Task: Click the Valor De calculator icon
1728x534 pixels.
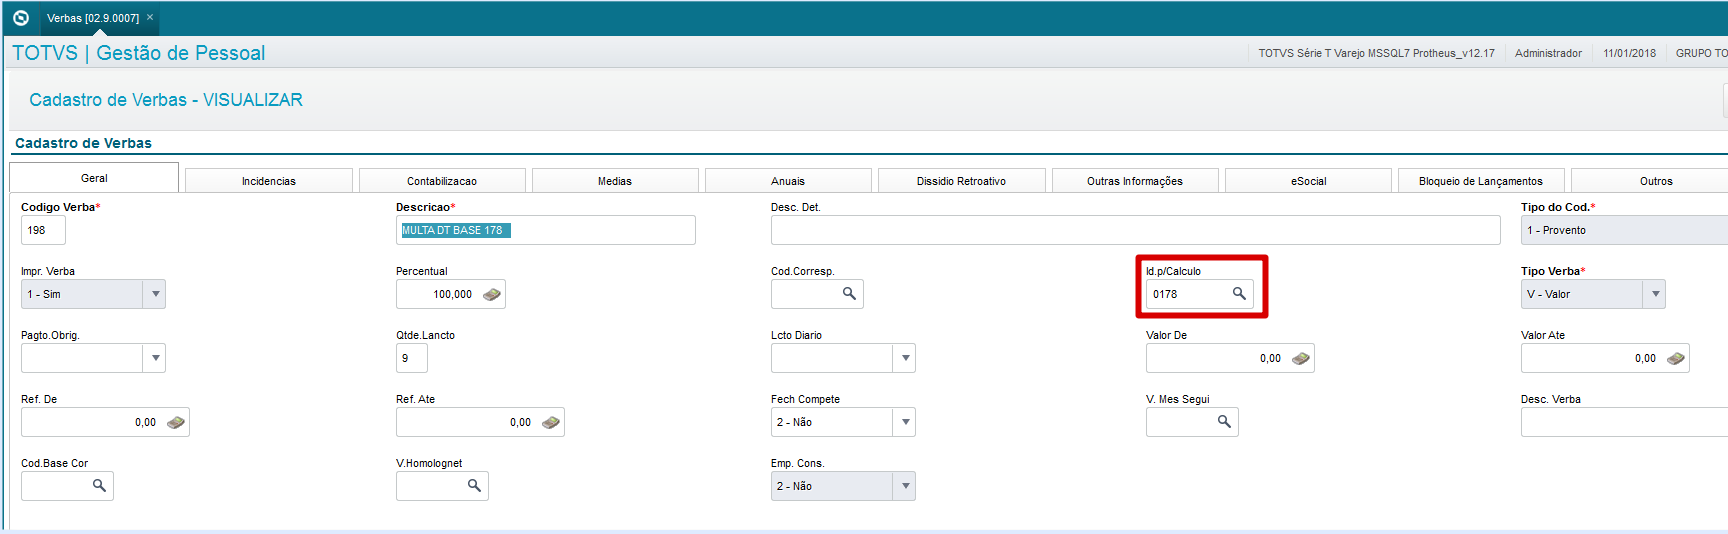Action: (x=1301, y=359)
